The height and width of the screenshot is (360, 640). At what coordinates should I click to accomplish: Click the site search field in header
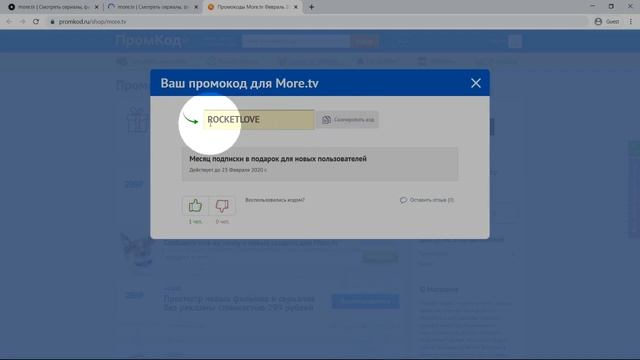296,41
